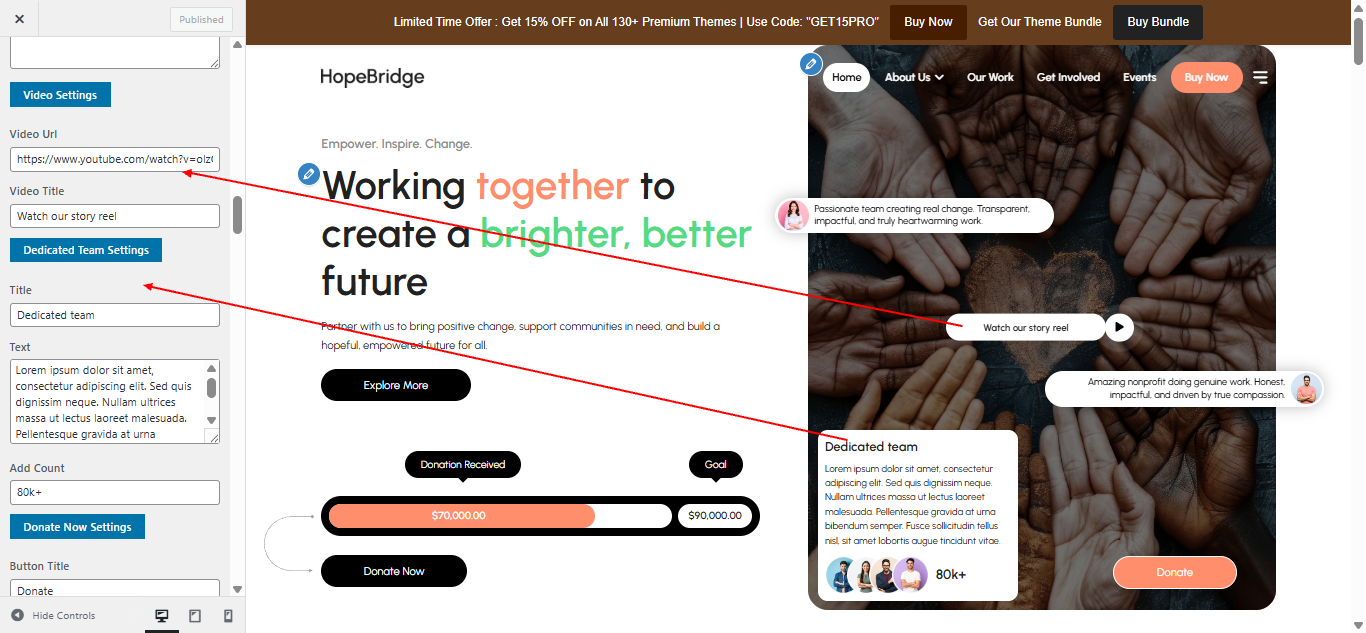Play the story reel video
Viewport: 1366px width, 633px height.
click(1120, 327)
